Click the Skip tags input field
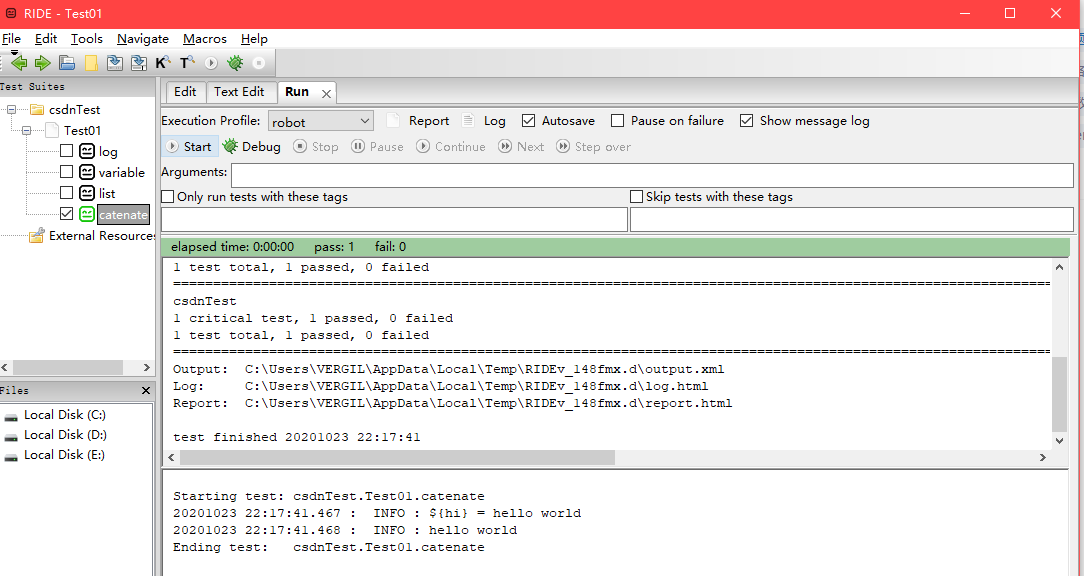Viewport: 1084px width, 576px height. coord(852,219)
